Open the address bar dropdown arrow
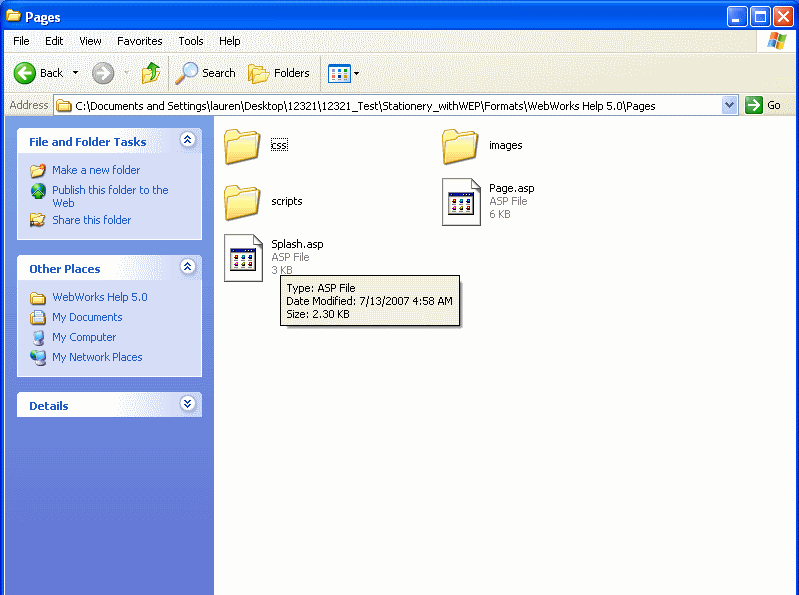Viewport: 799px width, 595px height. [729, 105]
